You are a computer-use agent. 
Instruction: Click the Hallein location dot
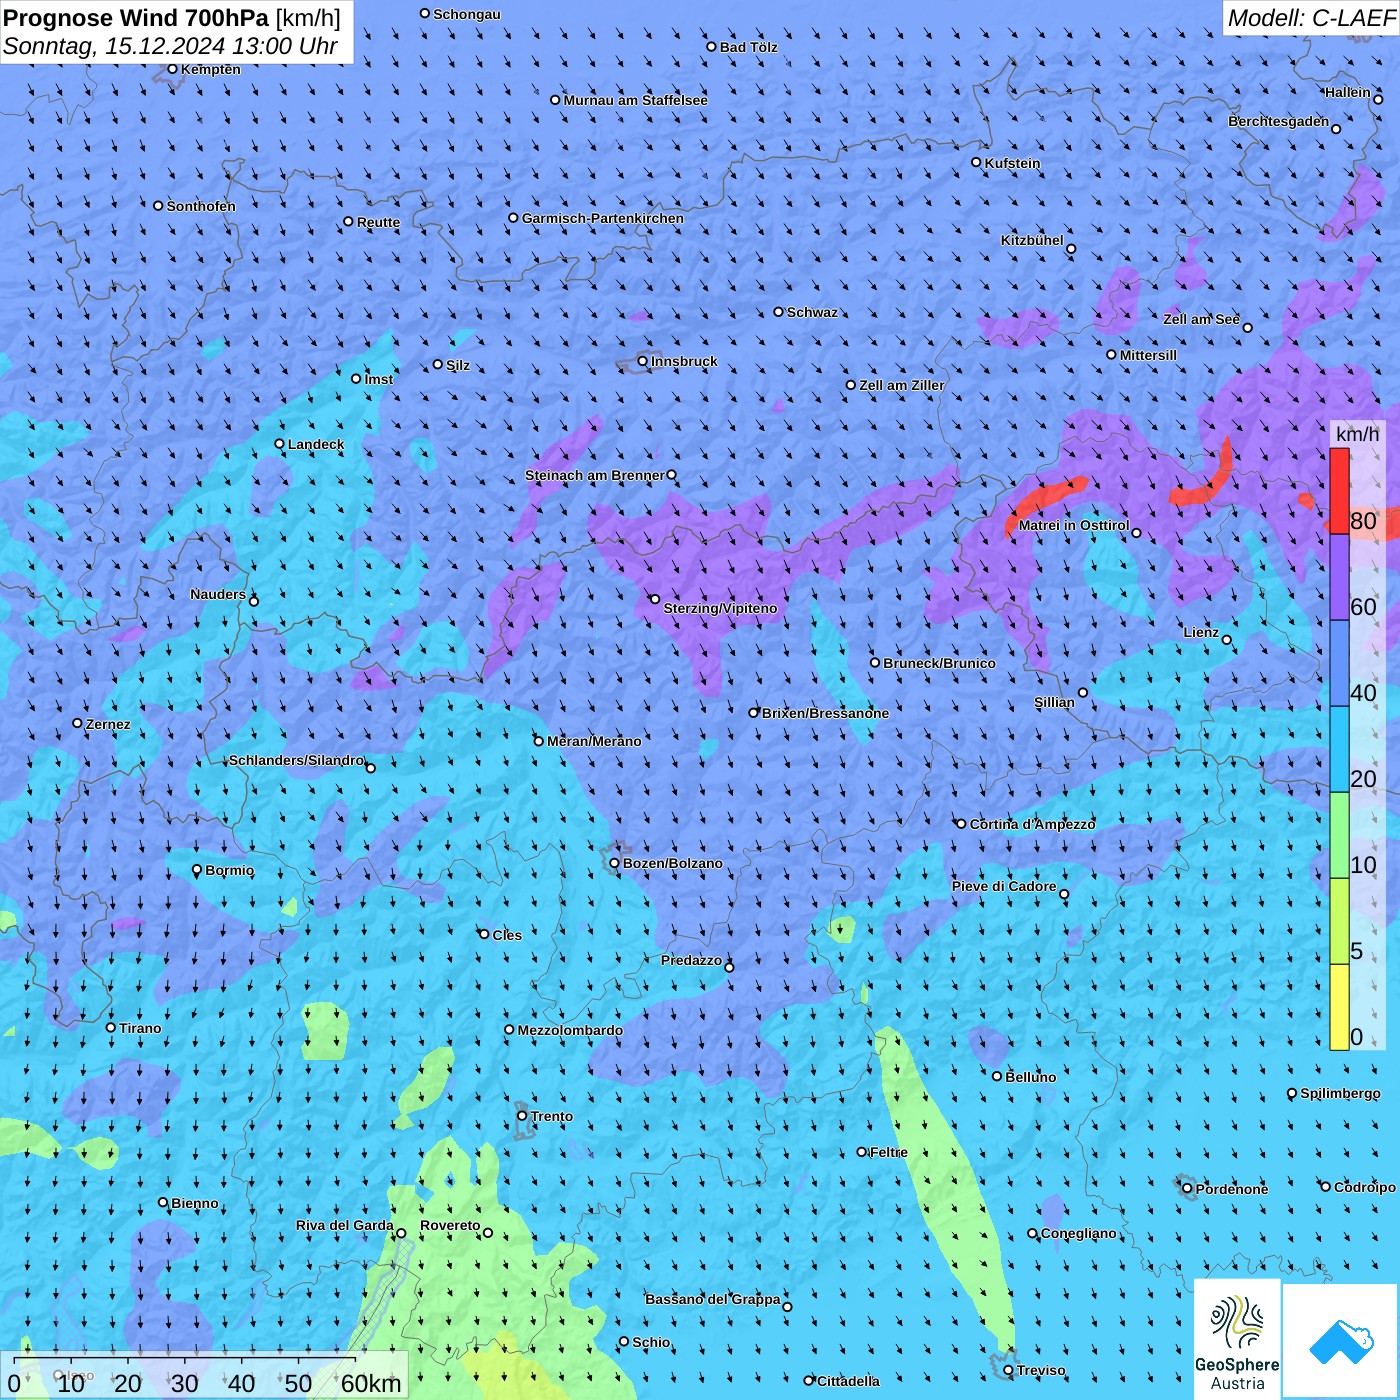coord(1378,99)
